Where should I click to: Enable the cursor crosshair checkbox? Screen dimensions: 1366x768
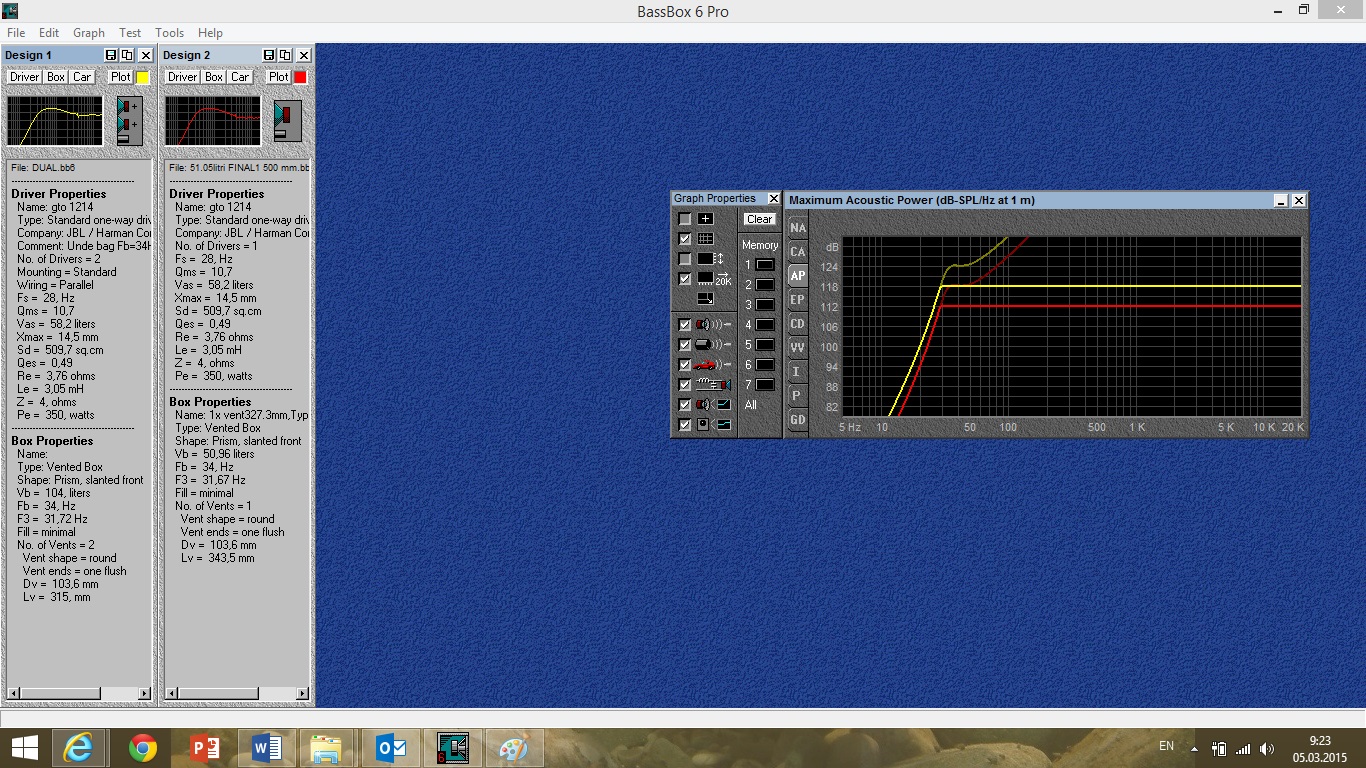click(x=685, y=219)
